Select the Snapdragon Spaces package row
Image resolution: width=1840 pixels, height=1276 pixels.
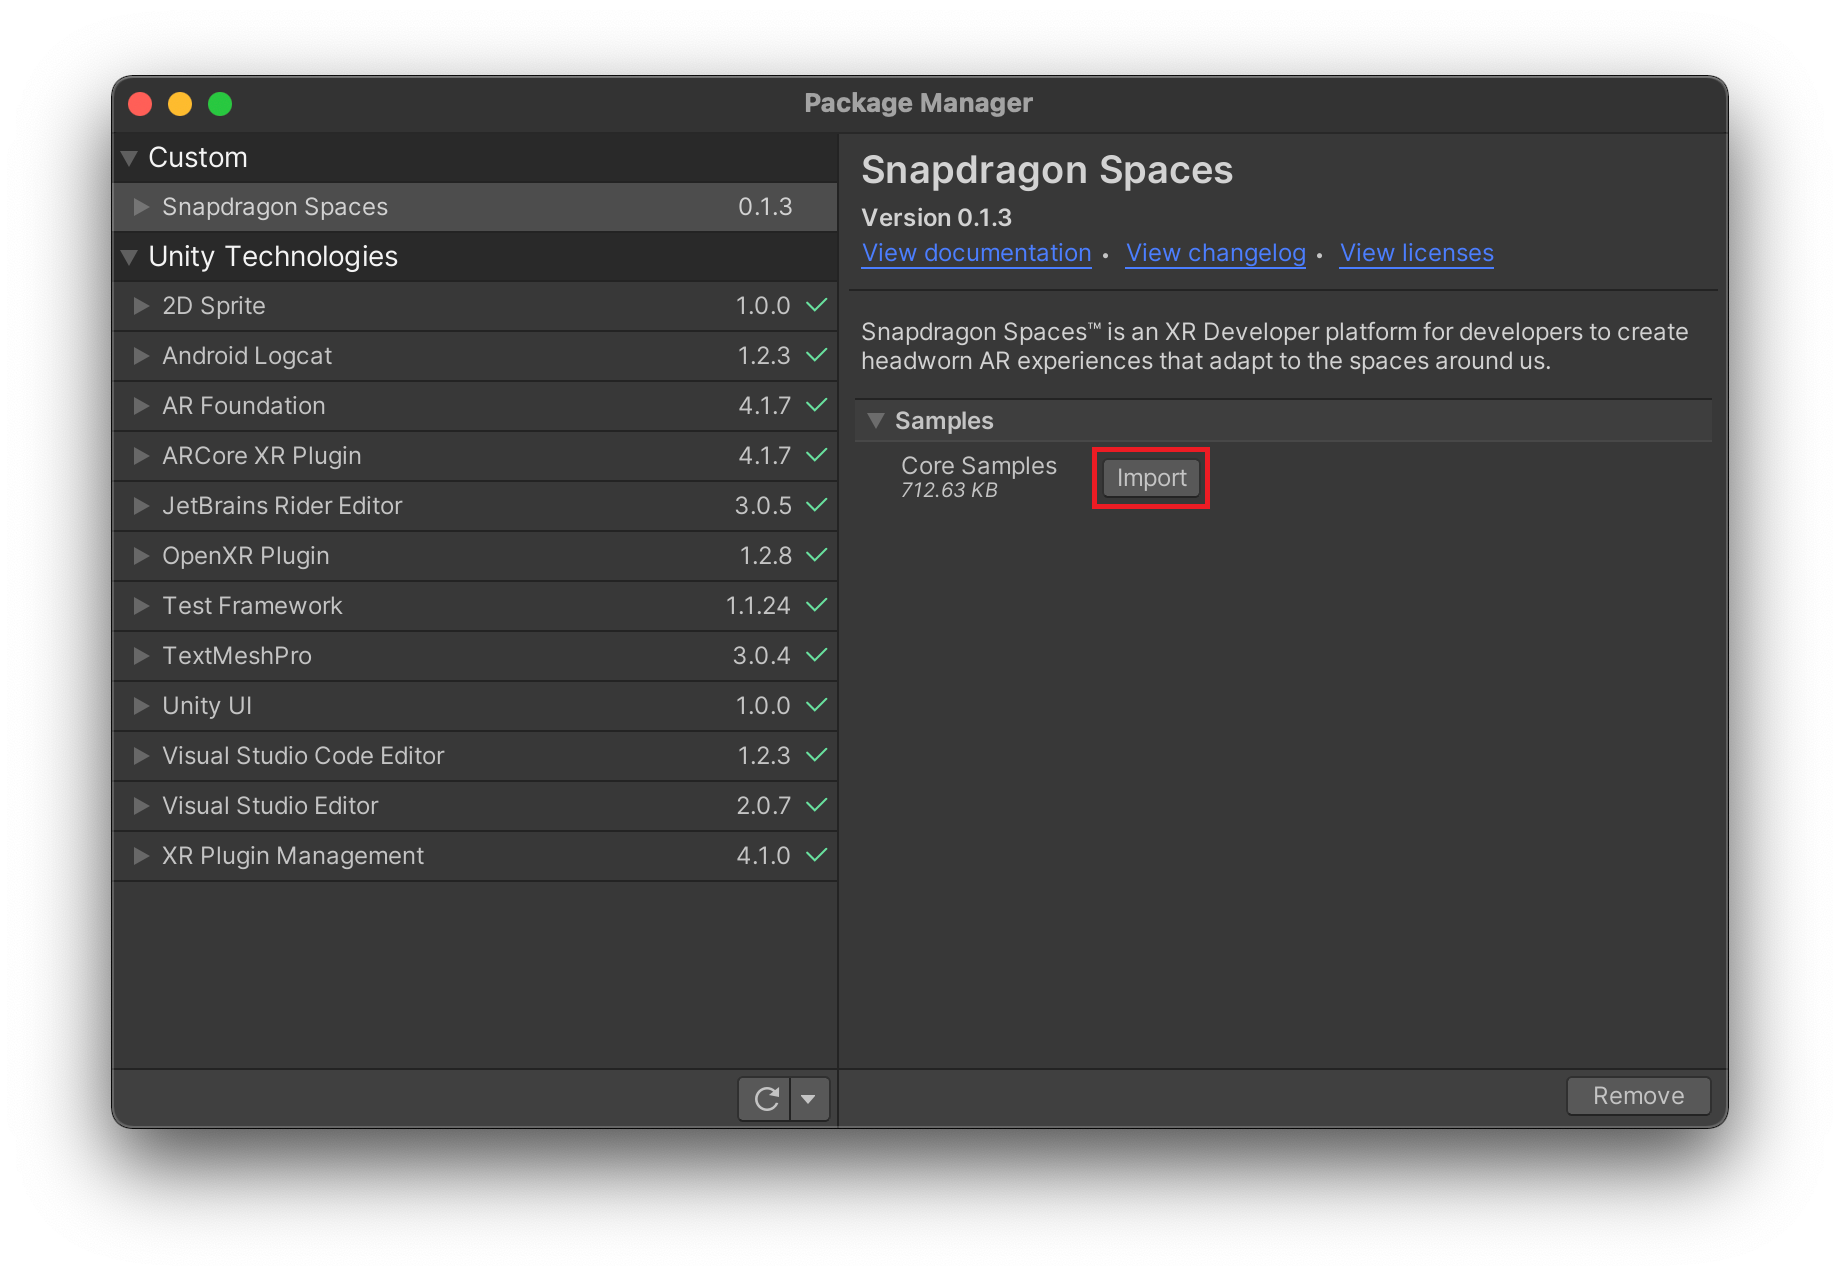pyautogui.click(x=475, y=207)
